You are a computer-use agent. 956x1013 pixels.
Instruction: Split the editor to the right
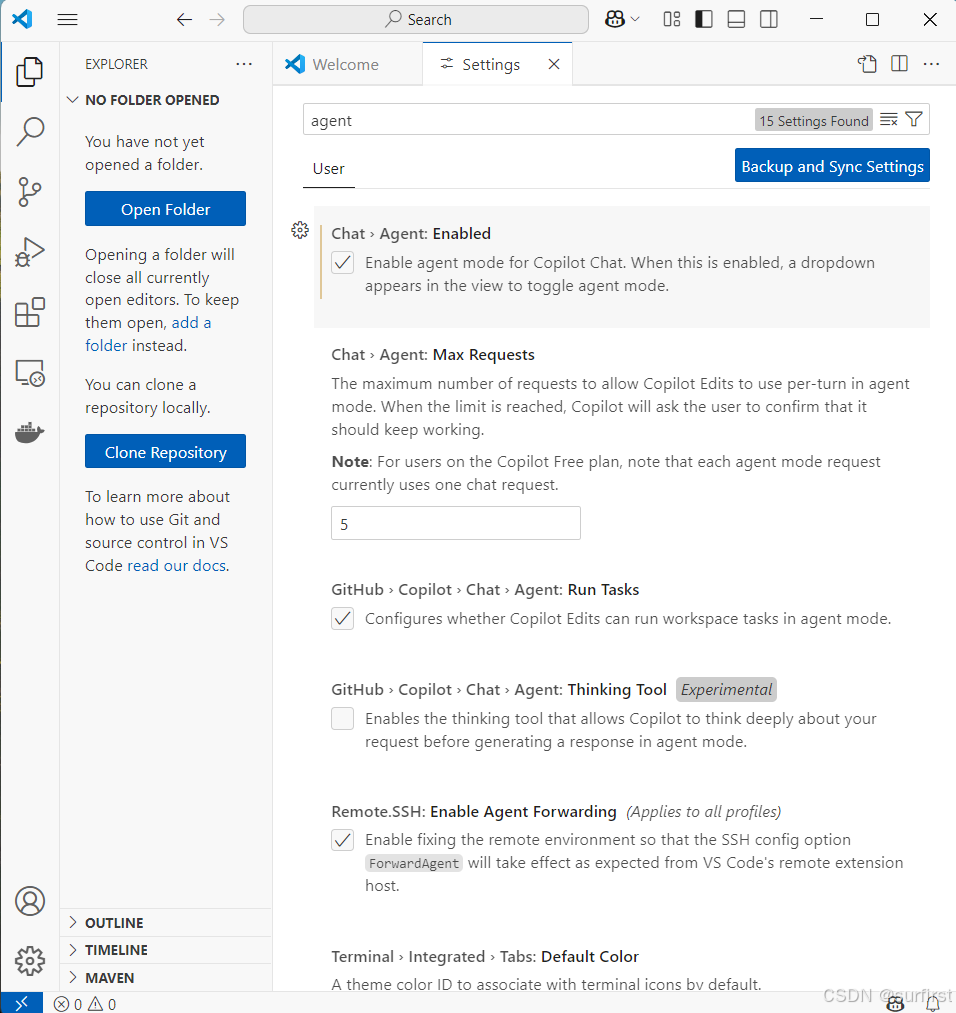[899, 64]
